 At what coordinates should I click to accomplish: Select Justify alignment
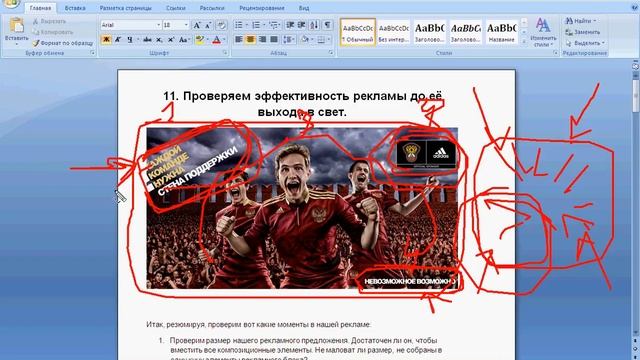click(x=274, y=40)
